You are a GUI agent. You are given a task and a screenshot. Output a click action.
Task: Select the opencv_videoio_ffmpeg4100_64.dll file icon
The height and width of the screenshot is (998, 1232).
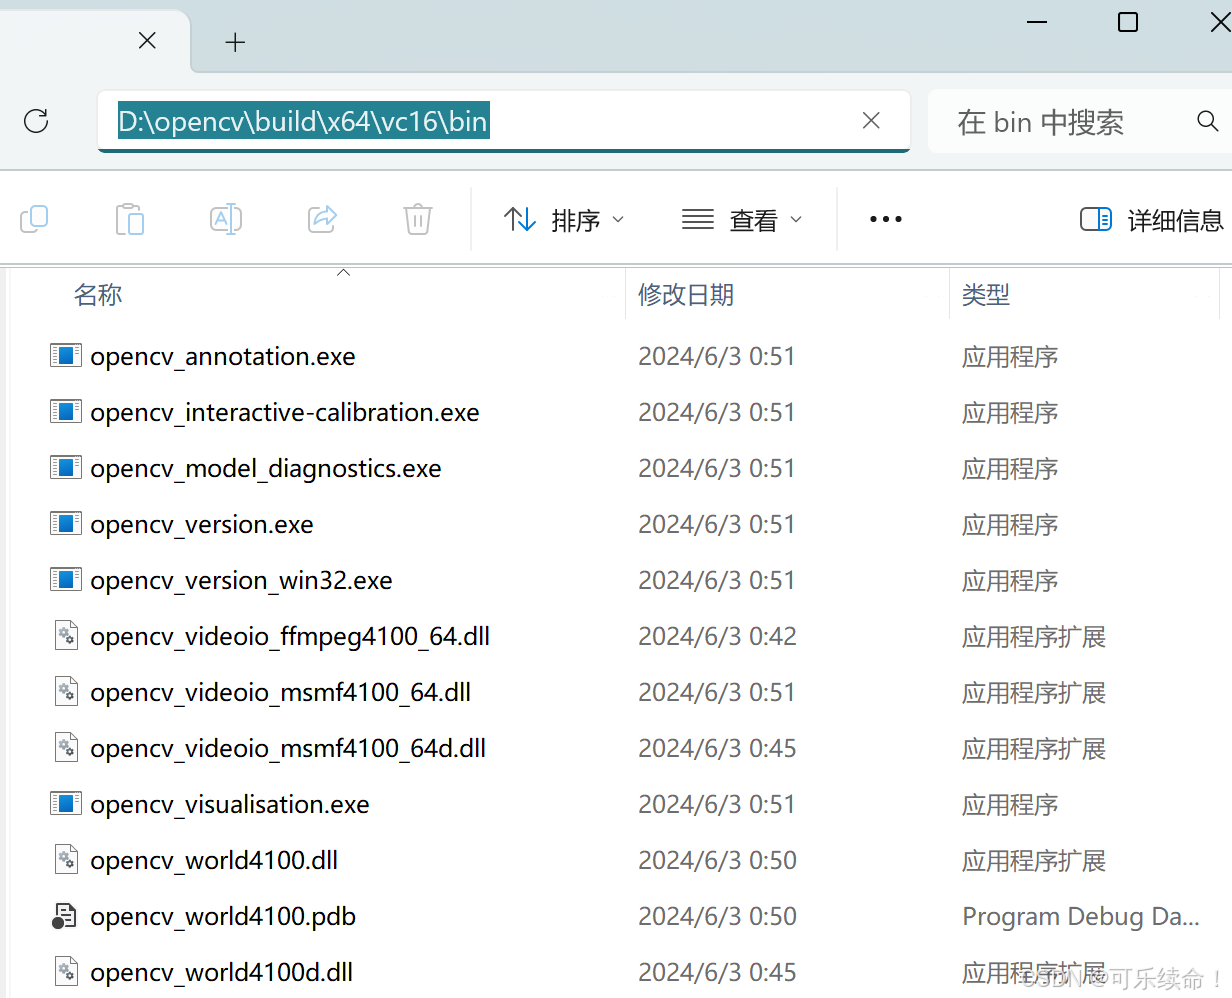[66, 635]
